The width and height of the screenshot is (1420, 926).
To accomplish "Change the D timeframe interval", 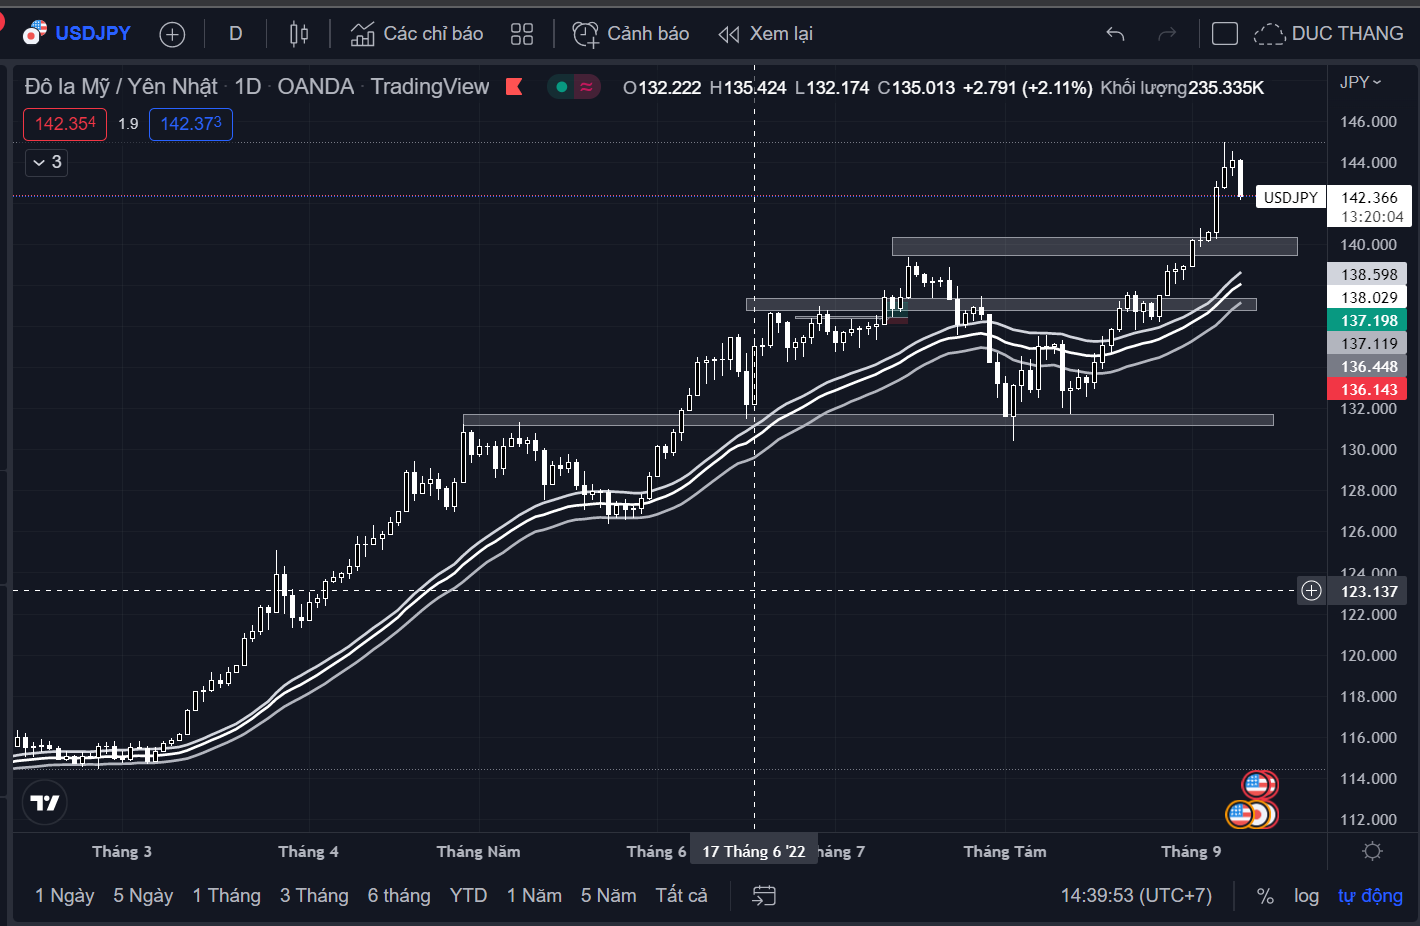I will [x=236, y=33].
